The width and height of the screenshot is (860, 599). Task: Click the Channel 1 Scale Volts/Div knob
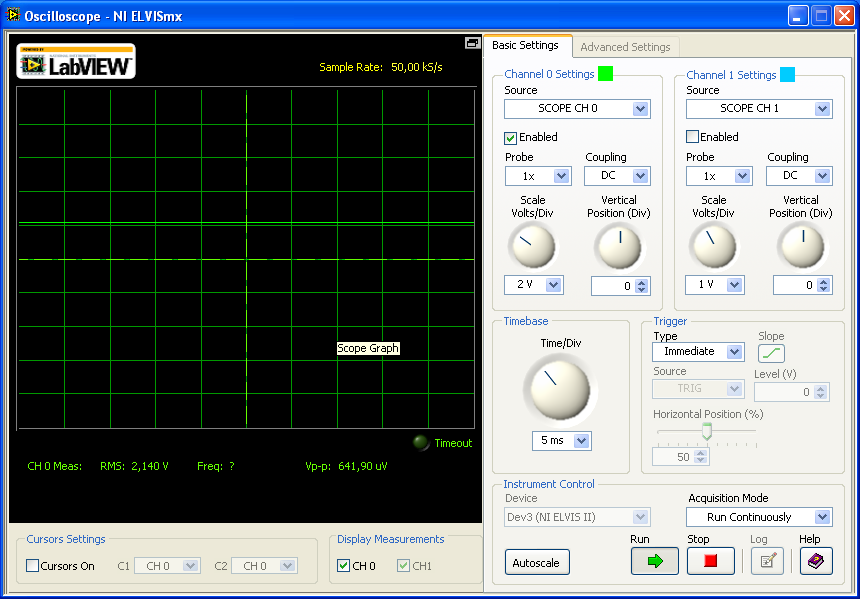click(x=713, y=246)
